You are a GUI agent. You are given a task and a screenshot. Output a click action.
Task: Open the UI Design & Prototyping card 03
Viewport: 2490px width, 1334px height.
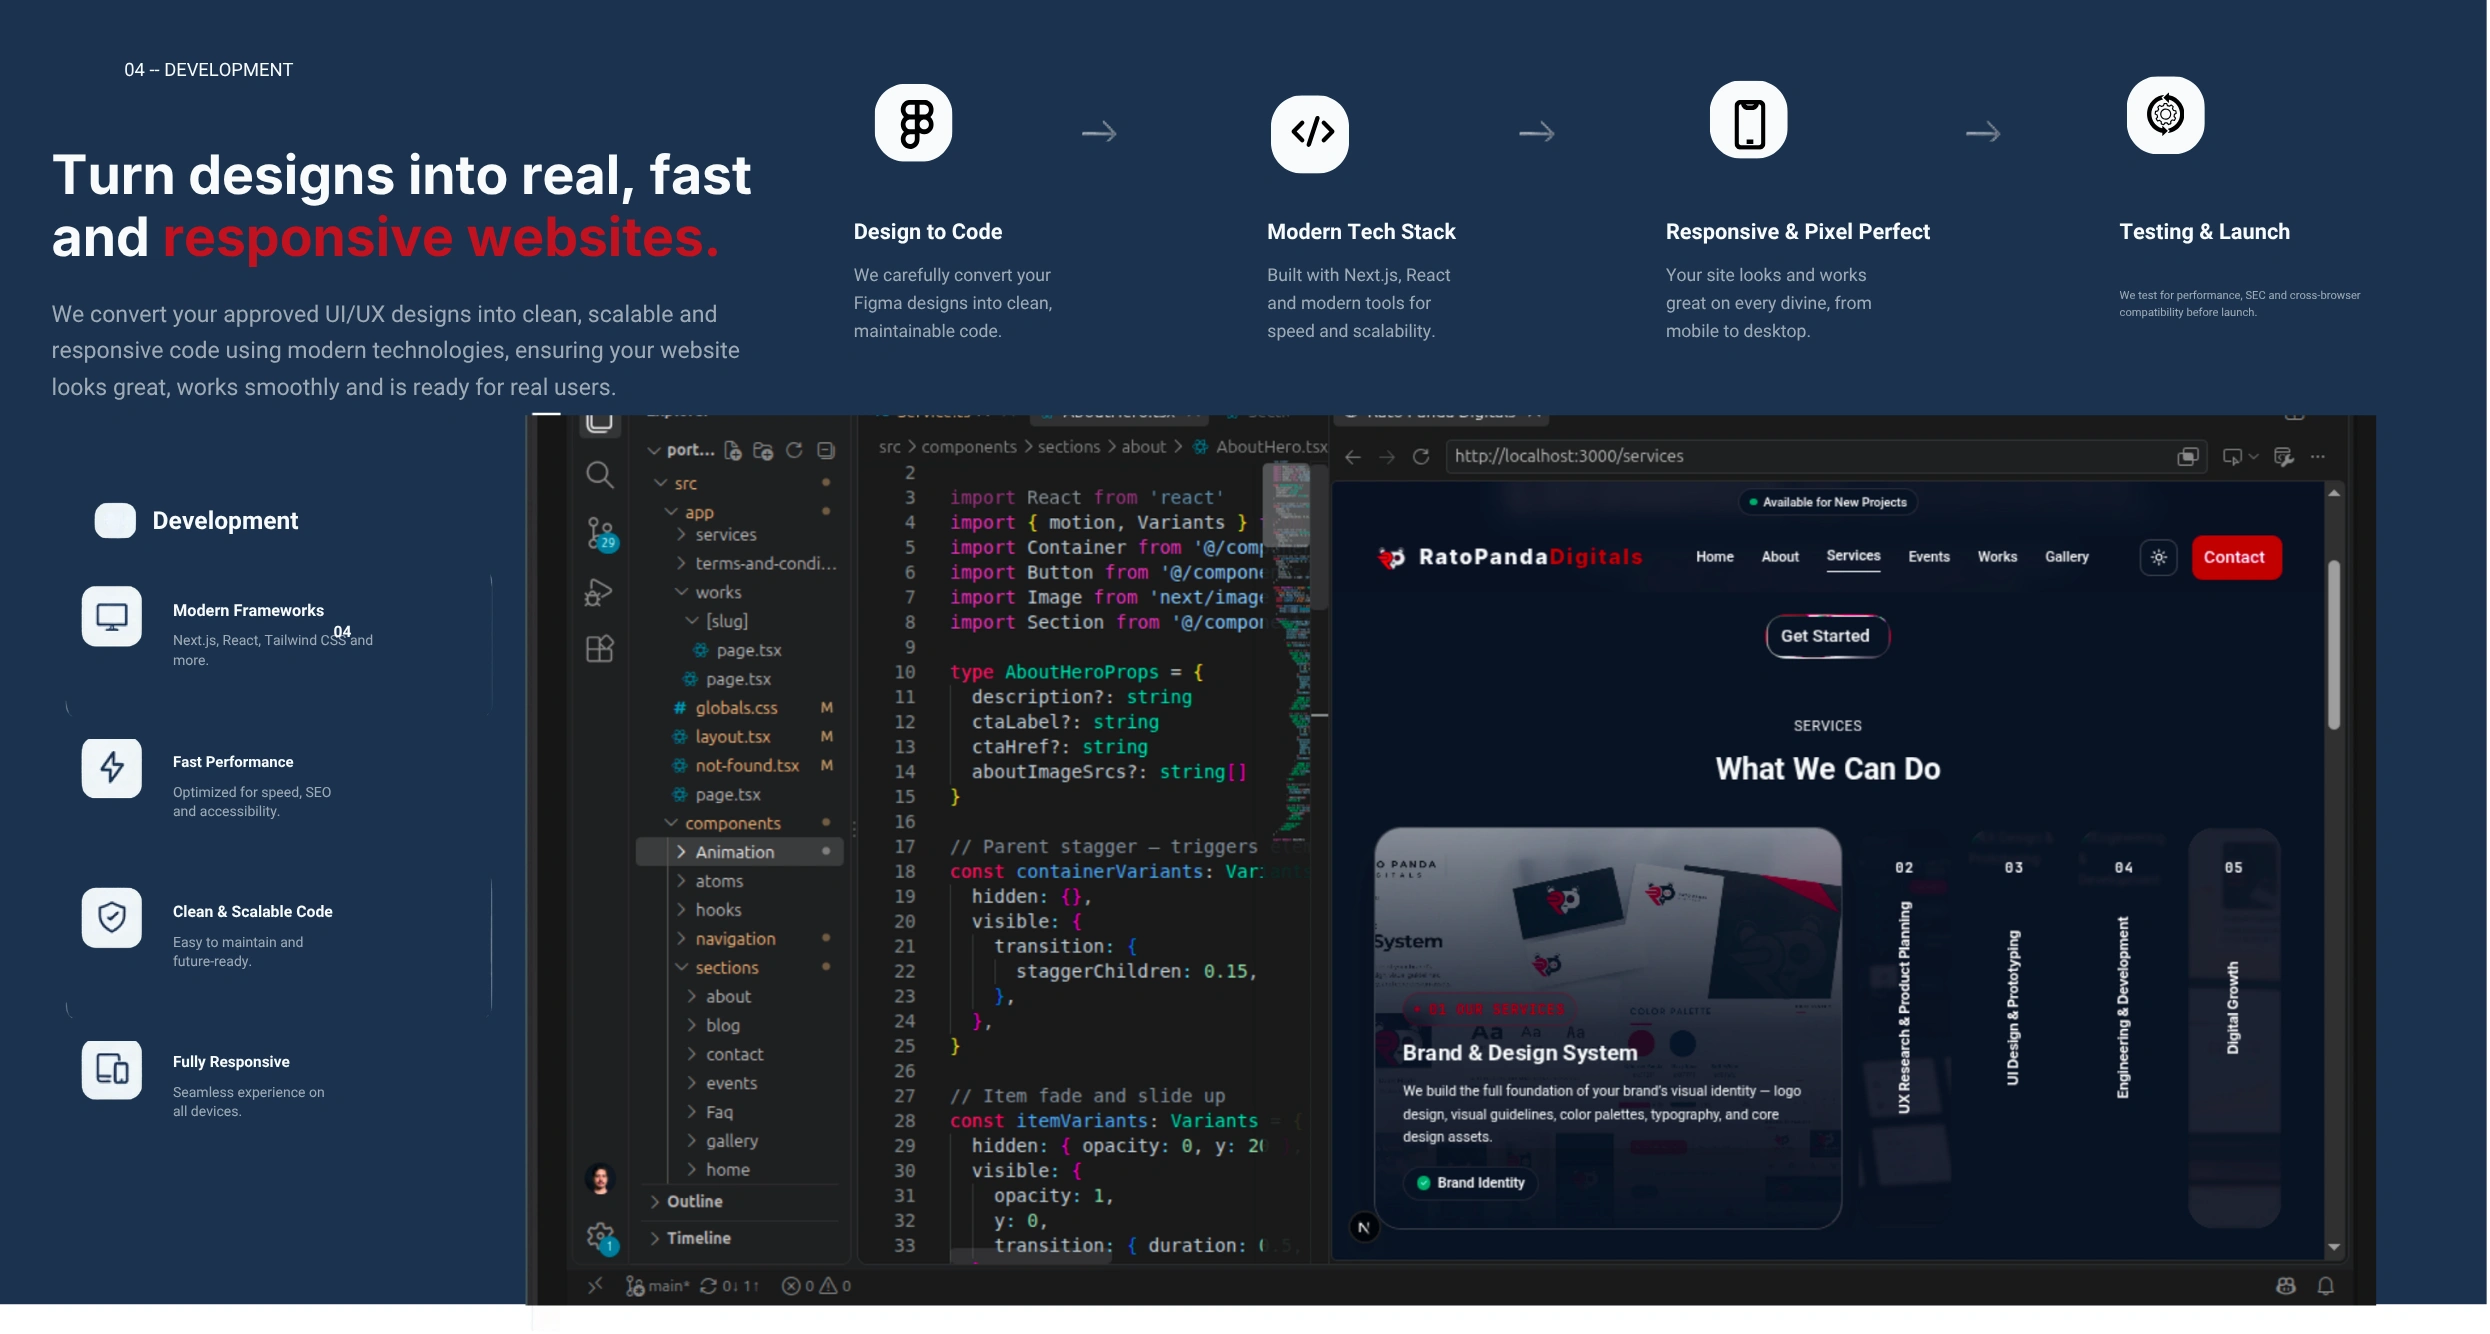(x=2013, y=1028)
